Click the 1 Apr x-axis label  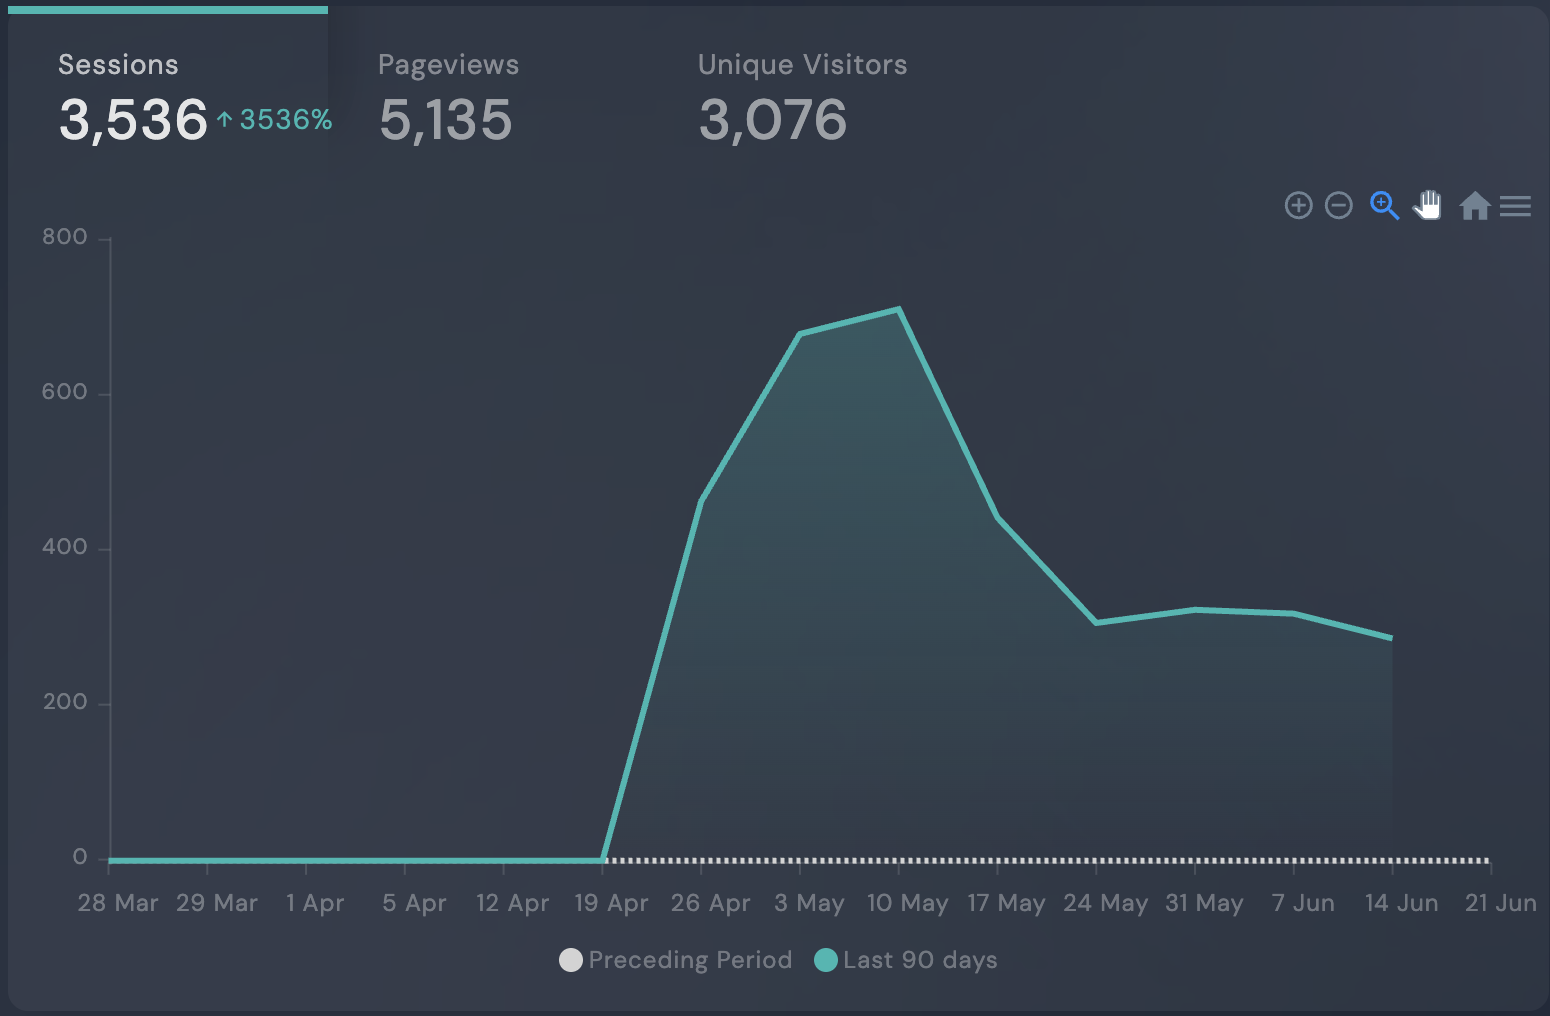click(315, 903)
